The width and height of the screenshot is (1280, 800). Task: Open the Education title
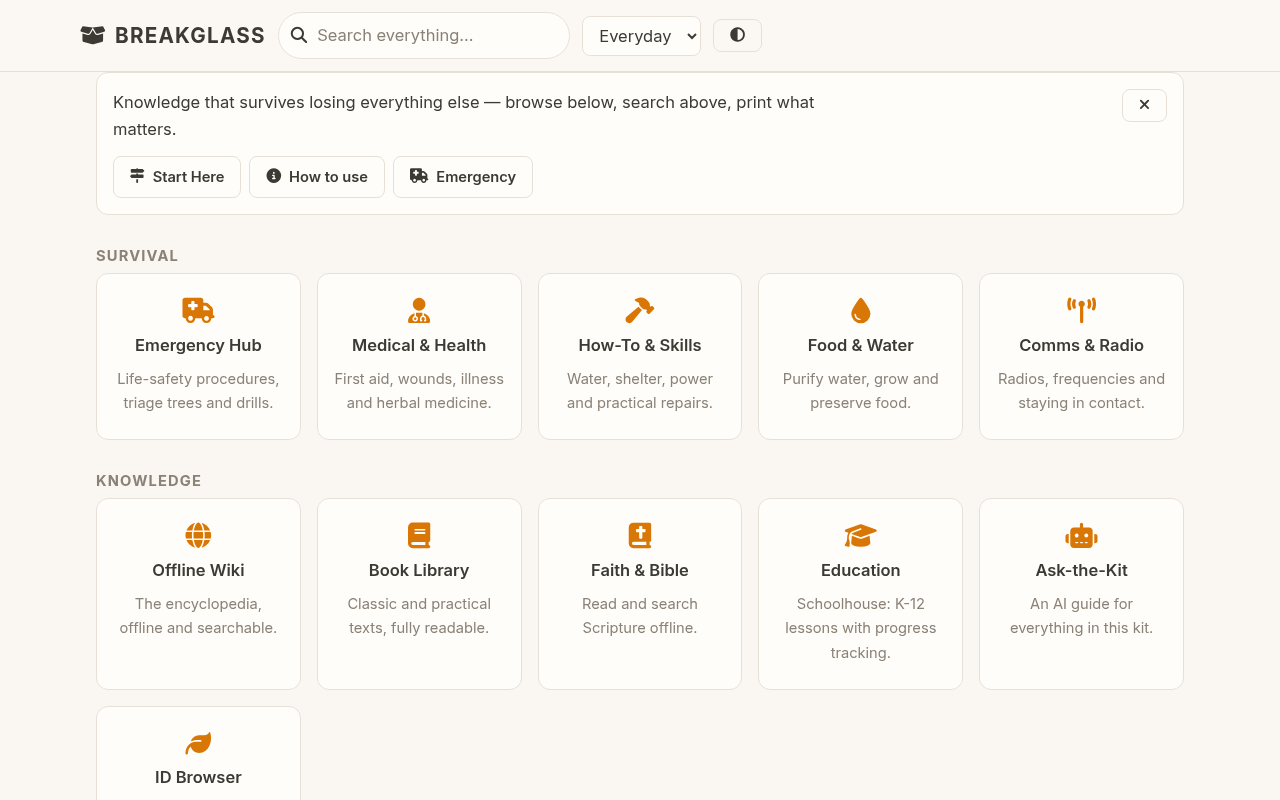[x=861, y=570]
